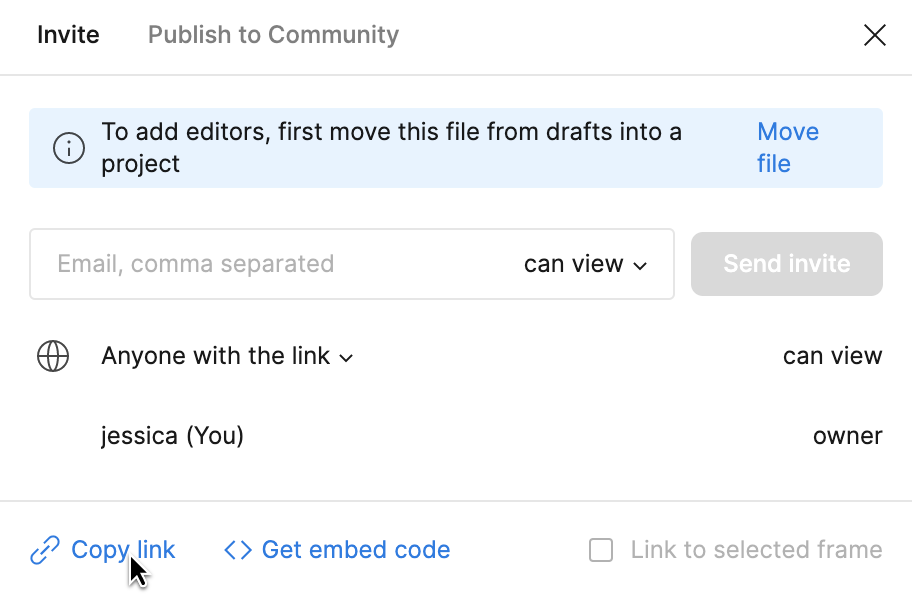The height and width of the screenshot is (594, 912).
Task: Click the Link to selected frame label text
Action: point(757,550)
